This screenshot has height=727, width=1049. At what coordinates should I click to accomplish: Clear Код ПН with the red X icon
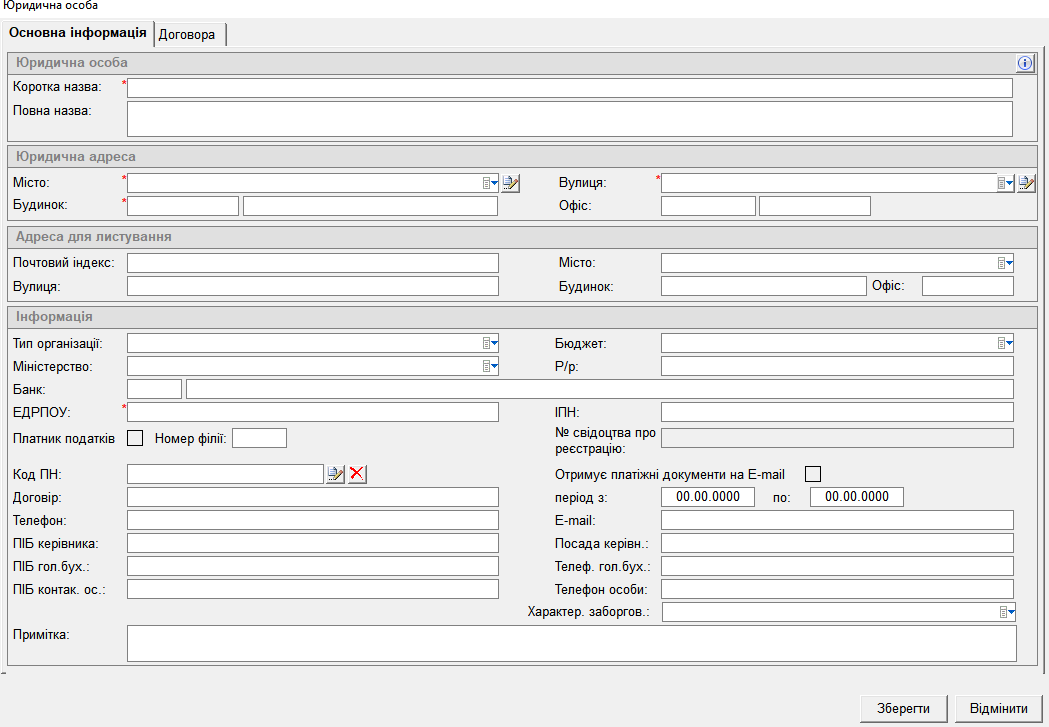click(357, 474)
